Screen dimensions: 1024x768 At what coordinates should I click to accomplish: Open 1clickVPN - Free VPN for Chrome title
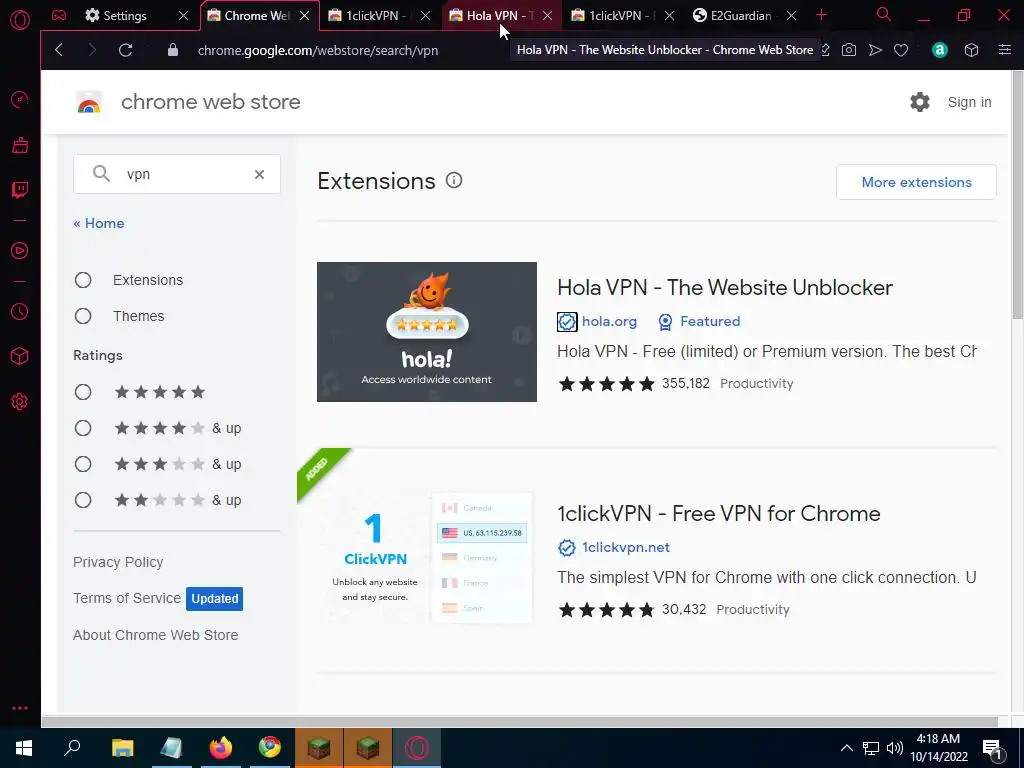pyautogui.click(x=718, y=513)
